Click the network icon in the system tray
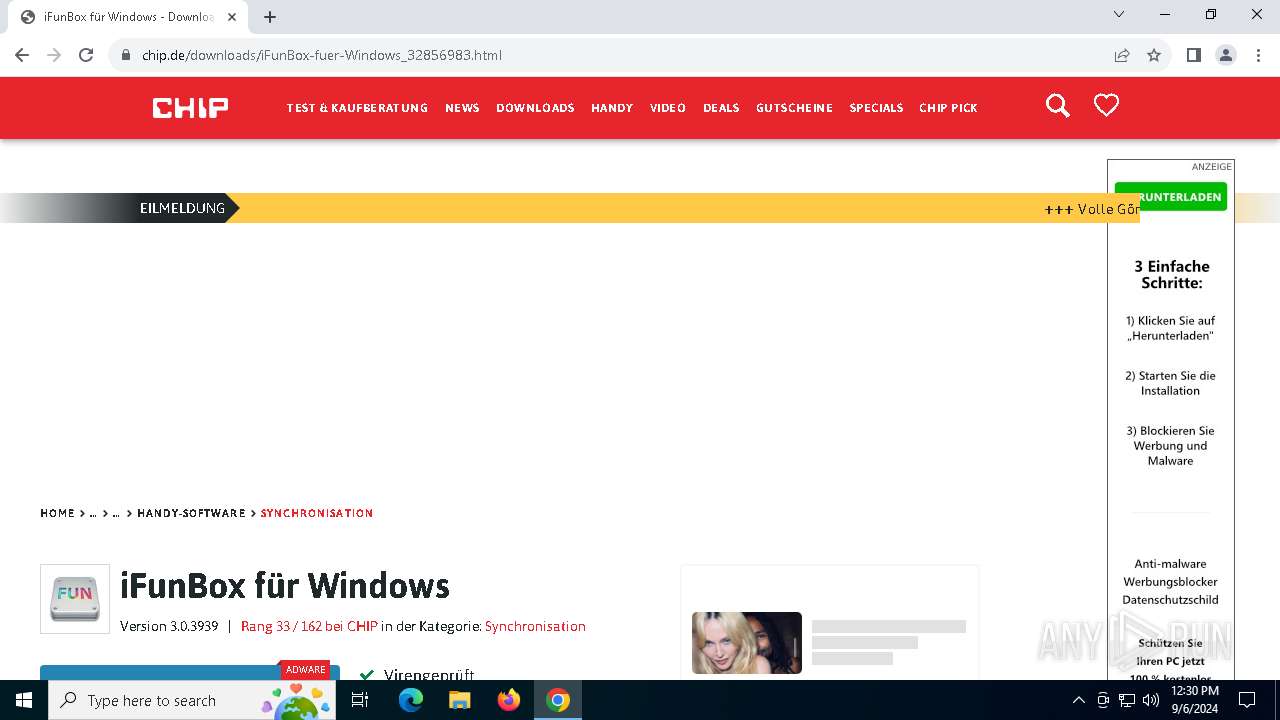Image resolution: width=1280 pixels, height=720 pixels. (x=1127, y=700)
